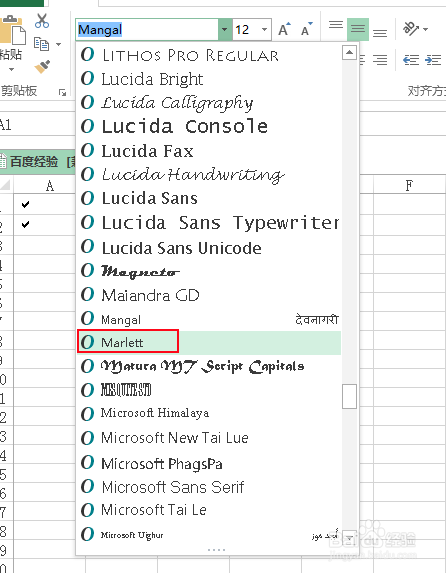Click the font name box showing Mangal
Viewport: 446px width, 573px height.
[x=148, y=30]
